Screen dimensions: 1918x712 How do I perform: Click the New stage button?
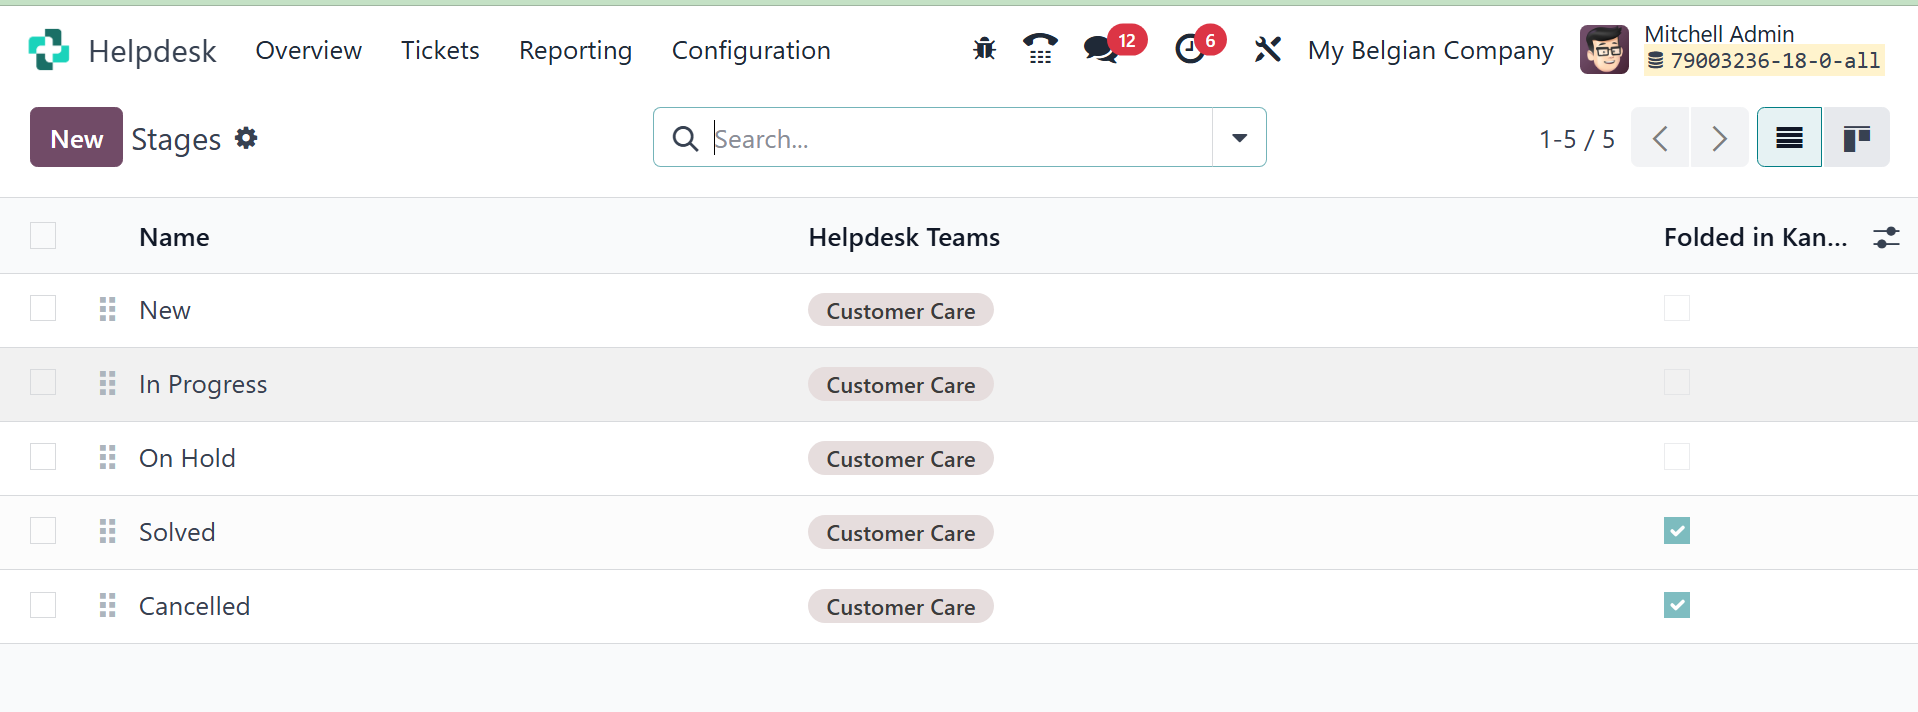click(76, 138)
